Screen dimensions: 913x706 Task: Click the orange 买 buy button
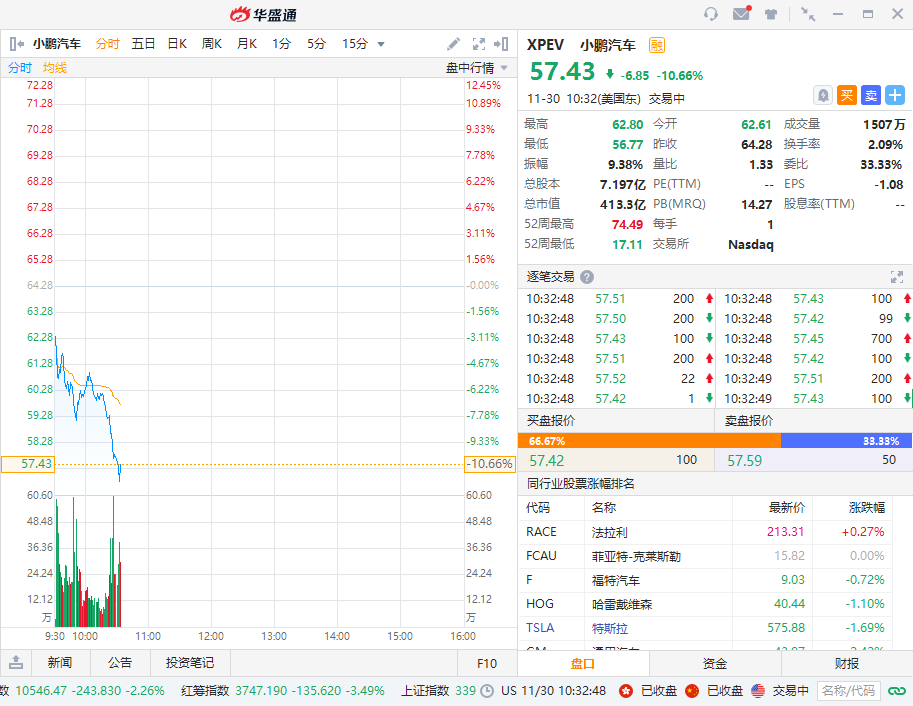tap(847, 95)
